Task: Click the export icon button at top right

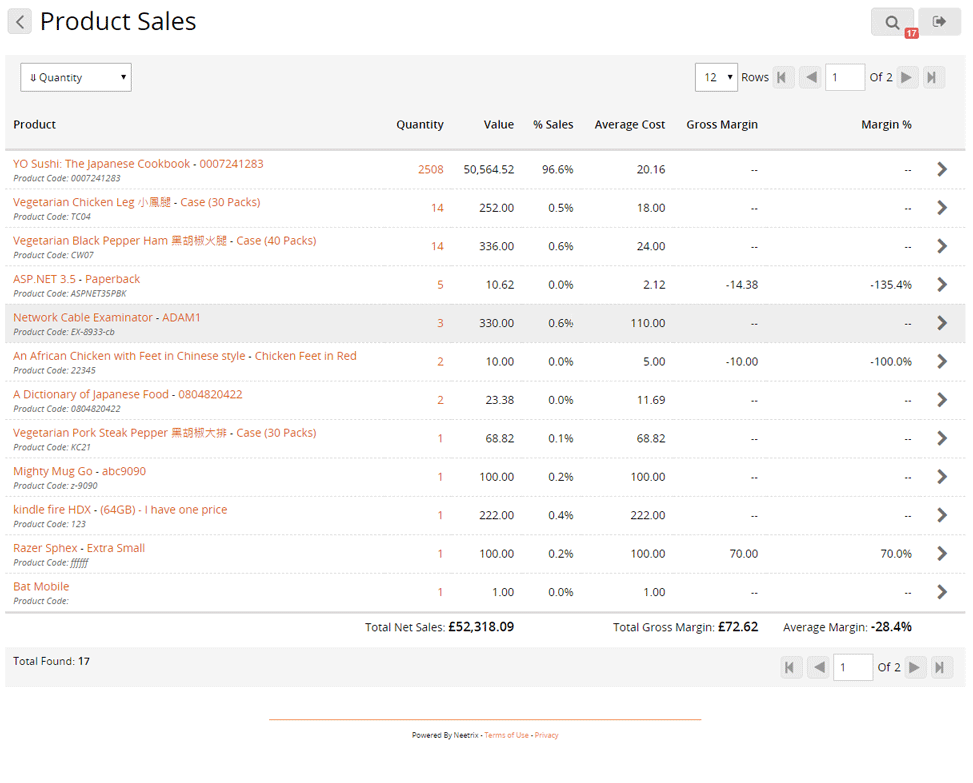Action: pos(939,21)
